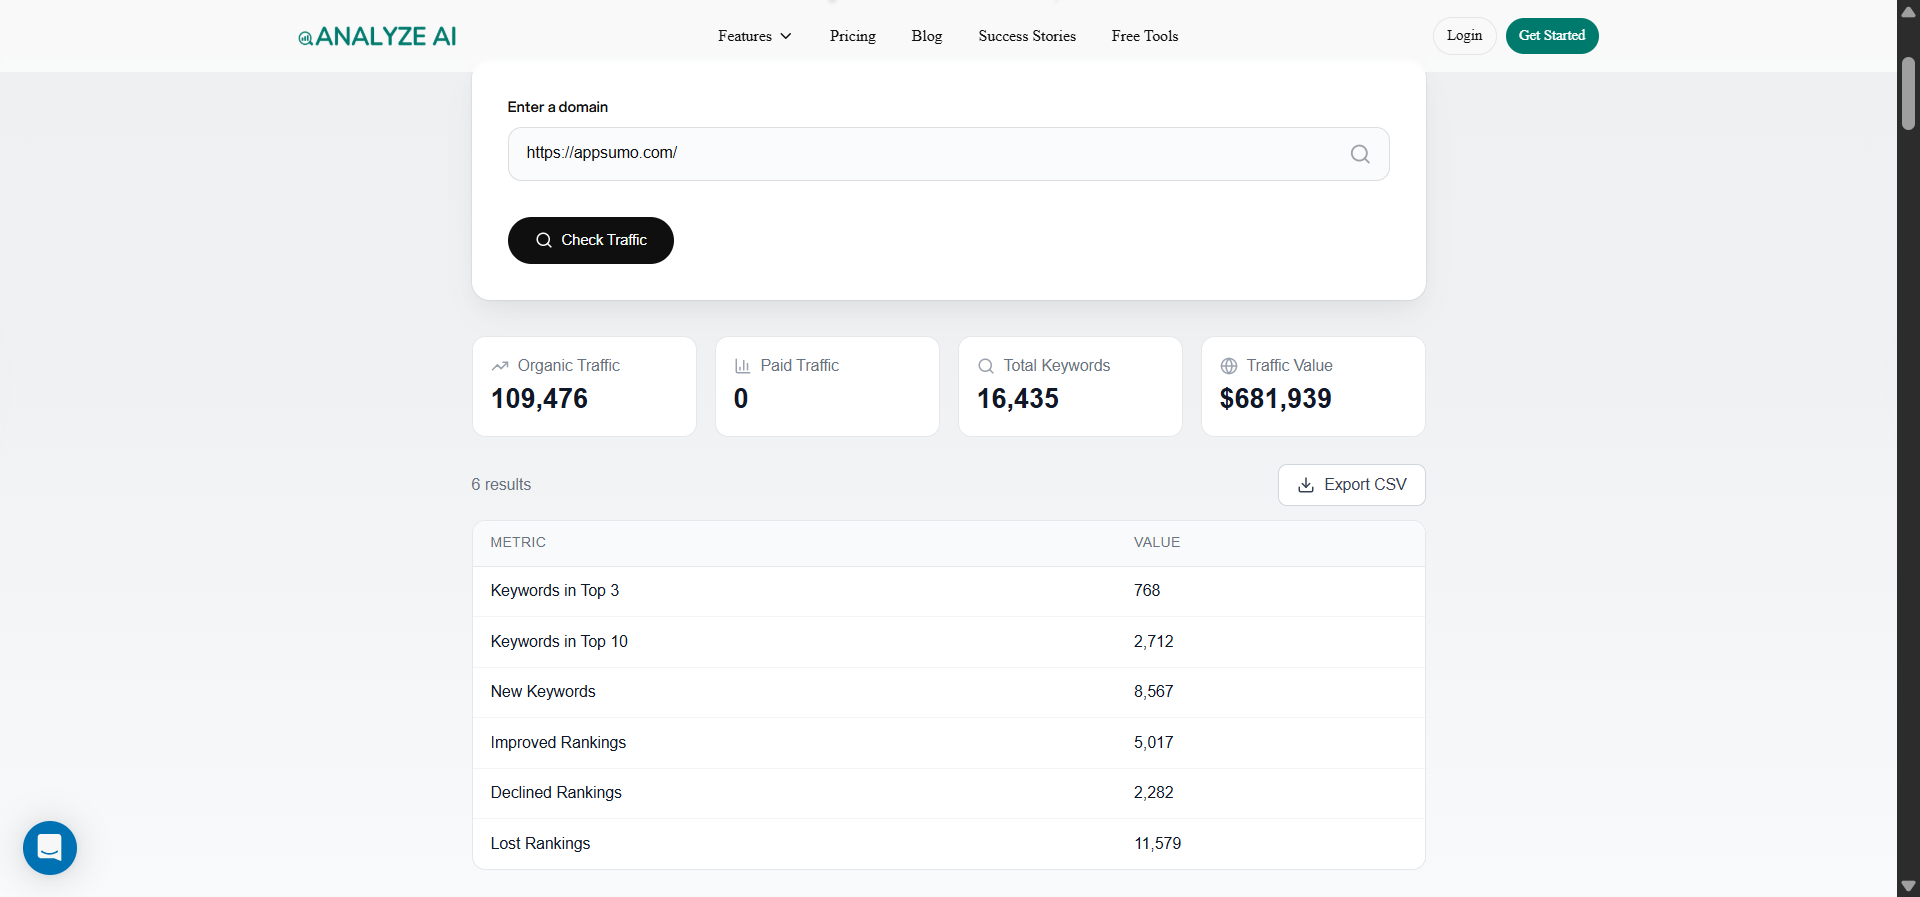Click the 'Enter a domain' label
This screenshot has height=897, width=1920.
pos(557,107)
